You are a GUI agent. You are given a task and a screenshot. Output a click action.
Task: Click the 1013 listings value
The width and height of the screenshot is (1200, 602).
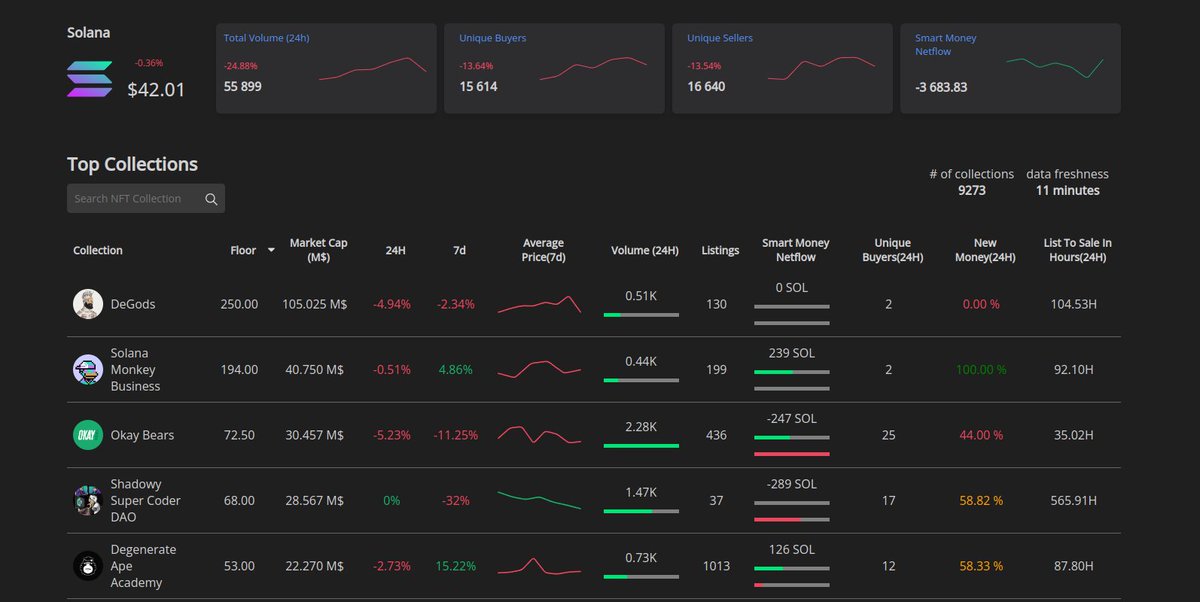716,566
